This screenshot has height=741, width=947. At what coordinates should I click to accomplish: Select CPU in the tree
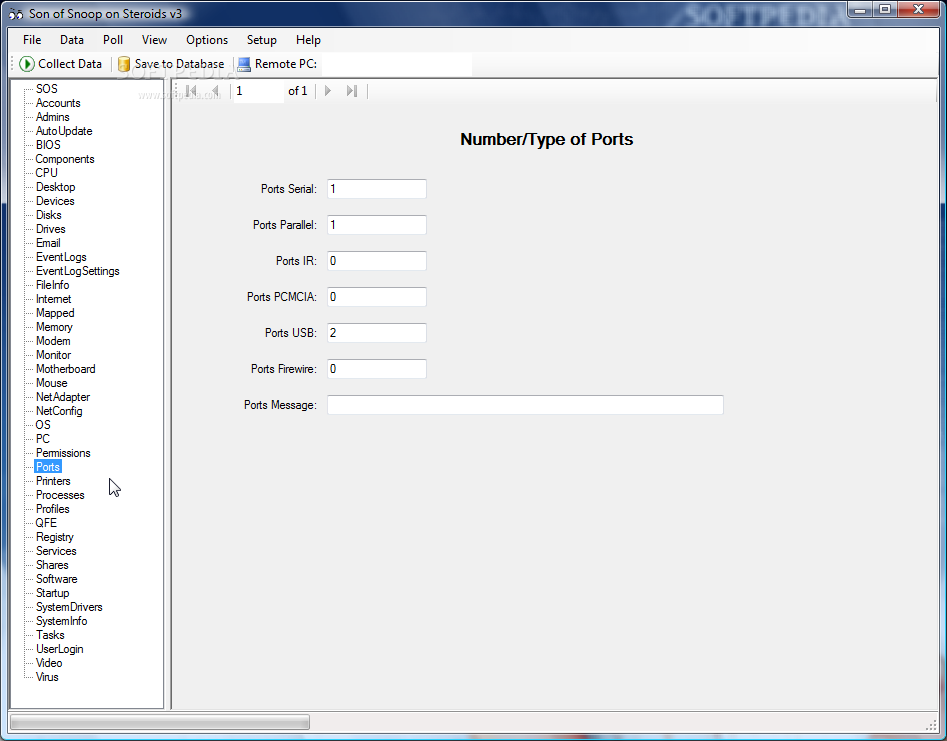click(47, 173)
